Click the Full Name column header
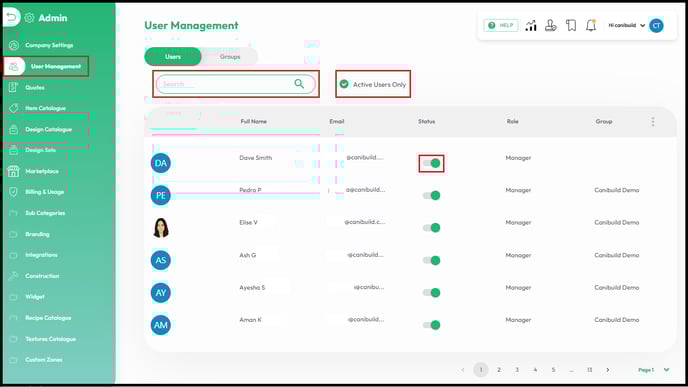Image resolution: width=688 pixels, height=387 pixels. [x=254, y=122]
